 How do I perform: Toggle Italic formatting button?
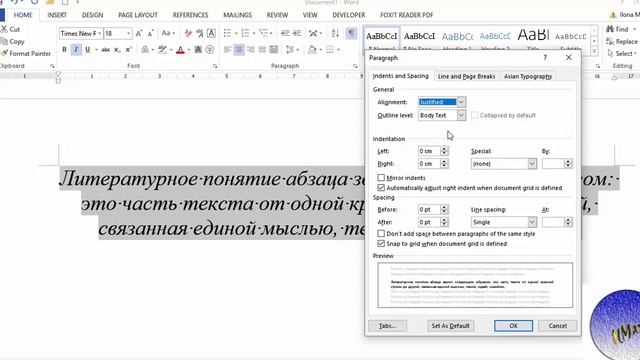pyautogui.click(x=76, y=50)
